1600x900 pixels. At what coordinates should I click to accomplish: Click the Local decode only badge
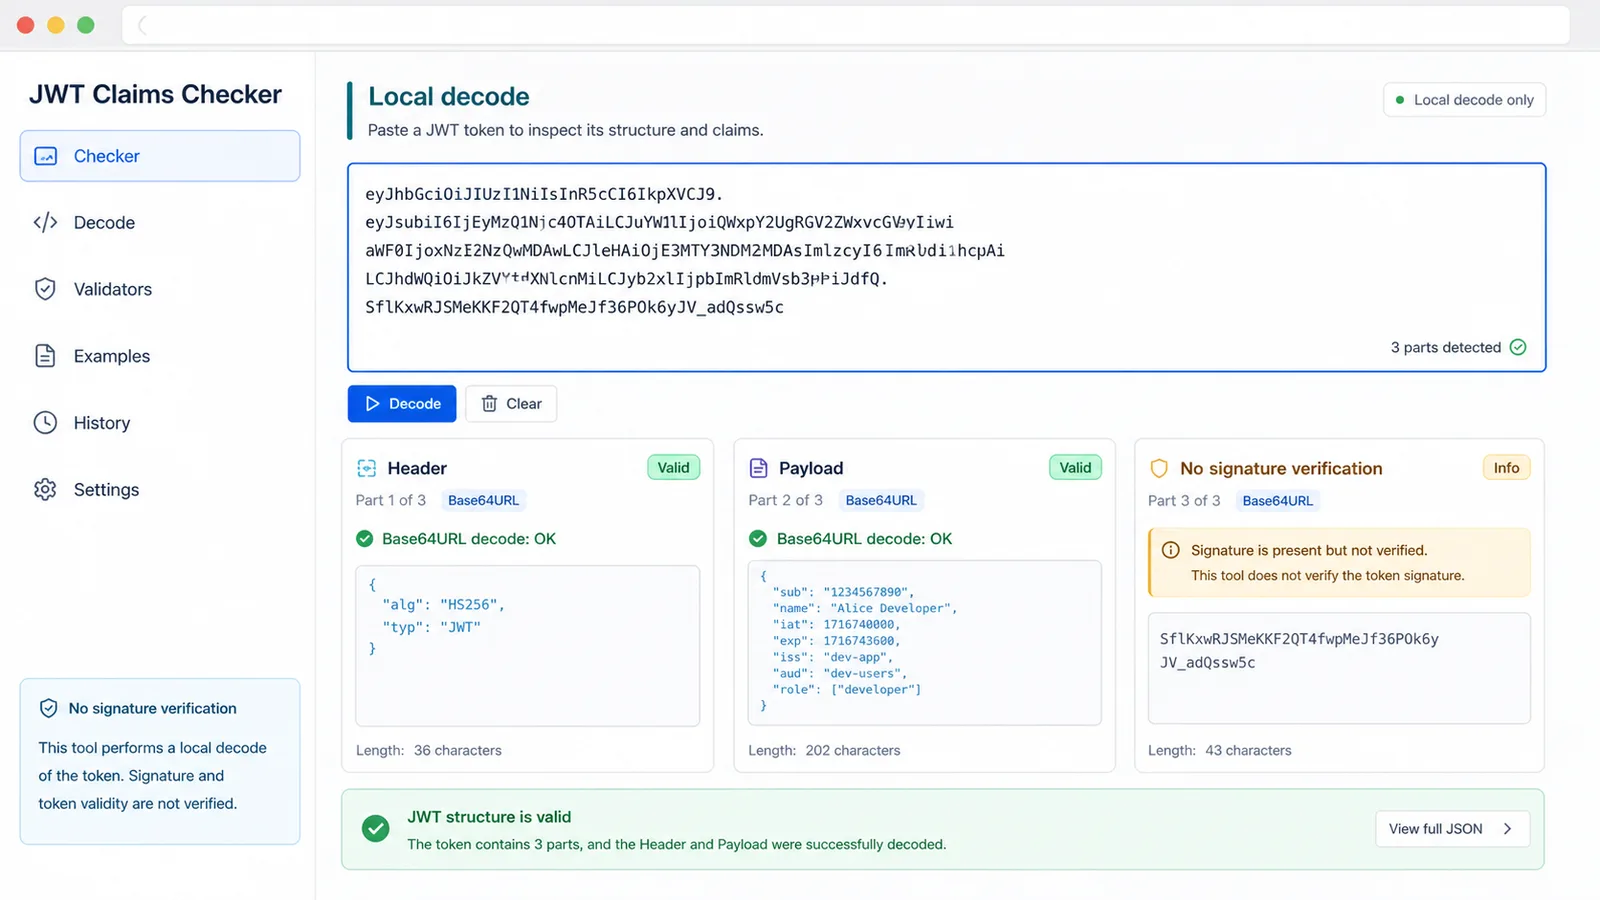coord(1464,100)
